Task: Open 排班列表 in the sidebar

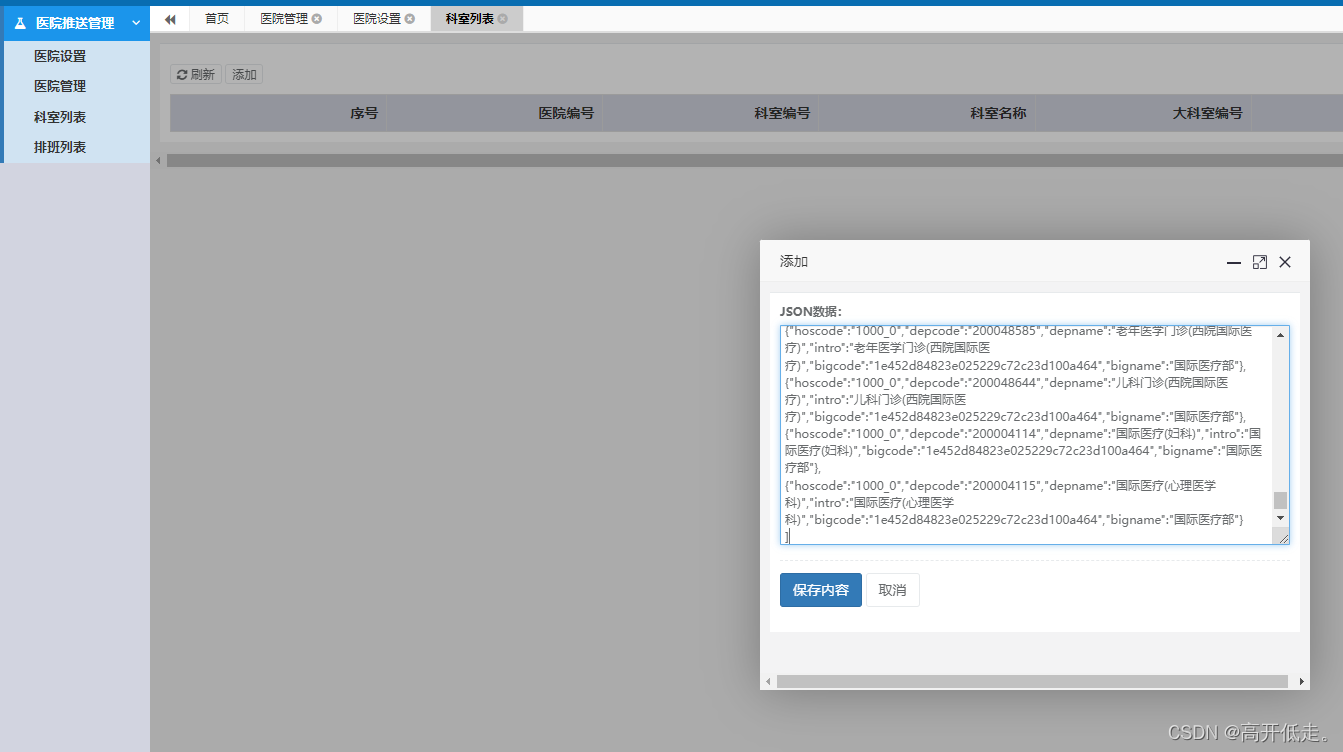Action: point(60,147)
